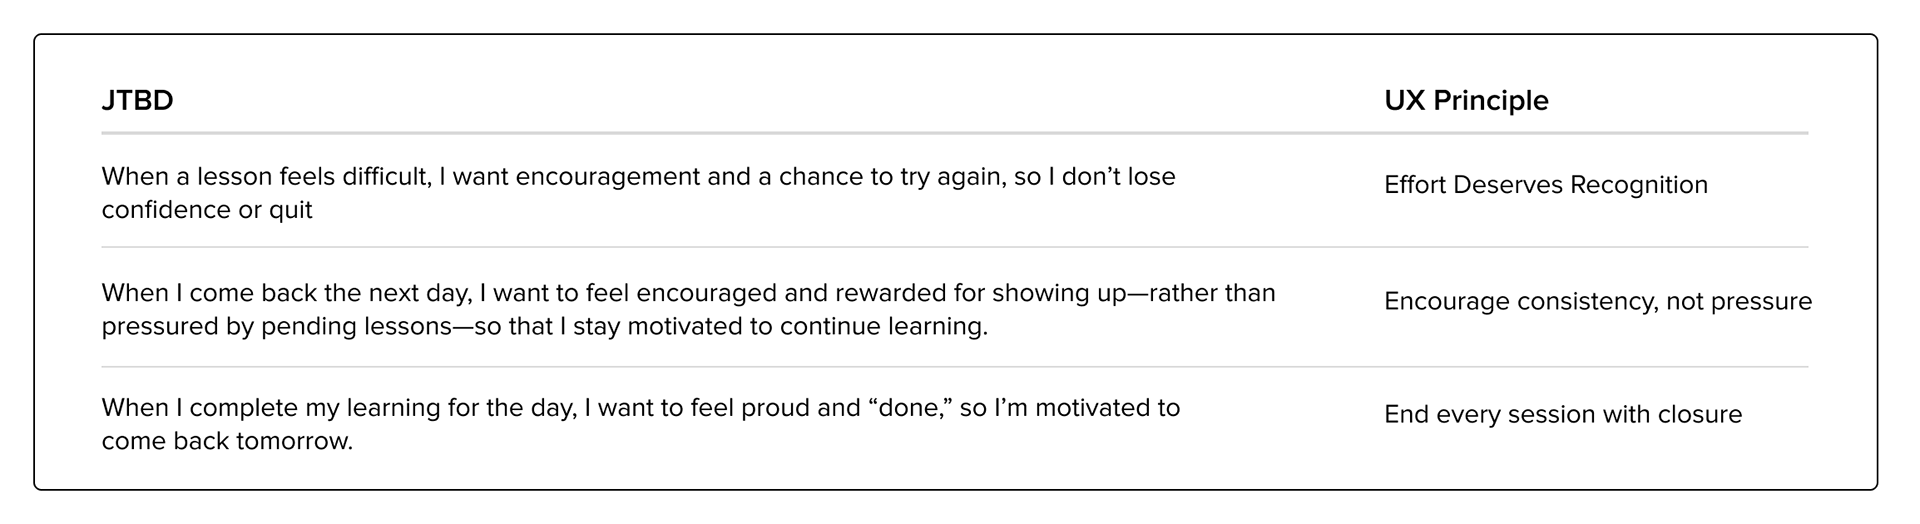1920x524 pixels.
Task: Click the UX Principle column header
Action: point(1466,101)
